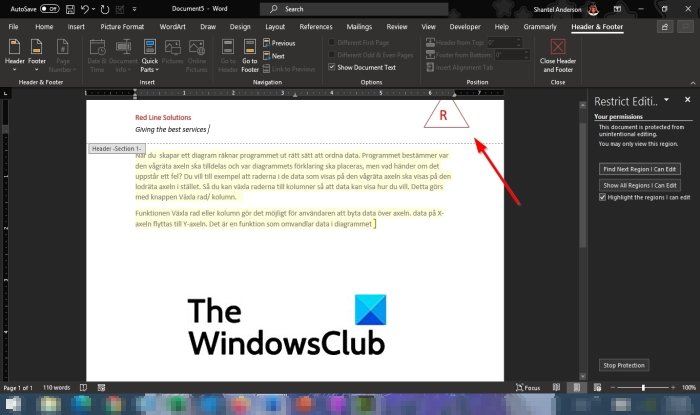The image size is (700, 415).
Task: Click the Red Line Solutions header text
Action: pyautogui.click(x=163, y=117)
